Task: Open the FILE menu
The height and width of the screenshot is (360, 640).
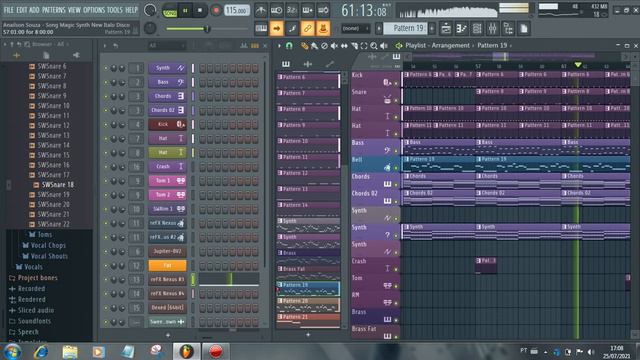Action: click(x=9, y=10)
